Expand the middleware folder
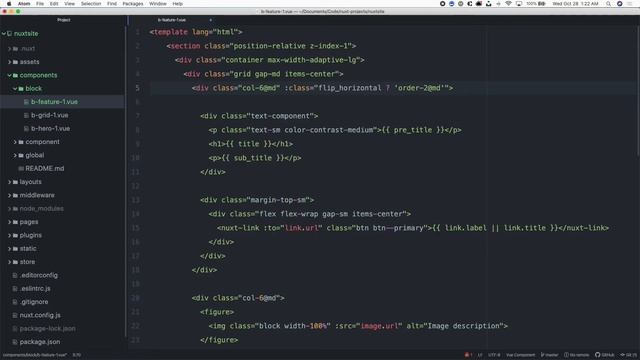640x360 pixels. 9,196
